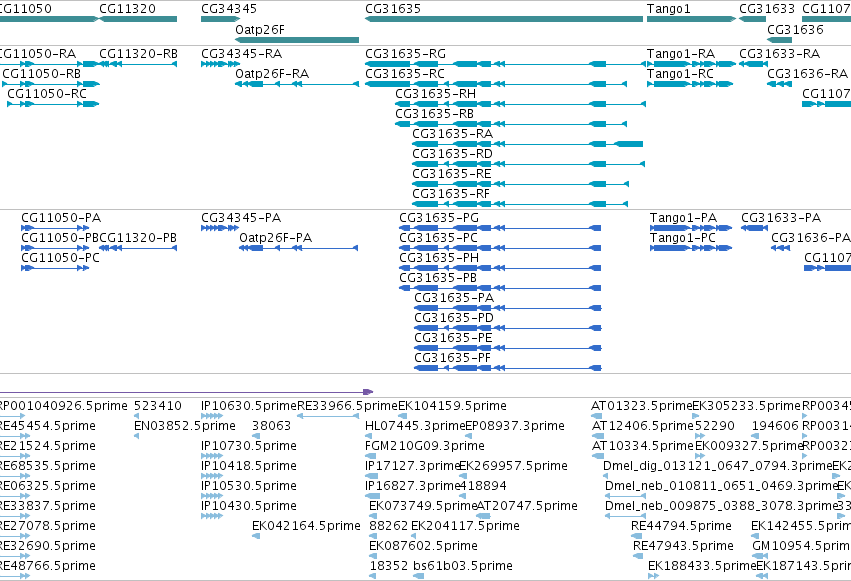Select protein label Oatp26F-PA
Viewport: 851px width, 581px height.
click(276, 238)
